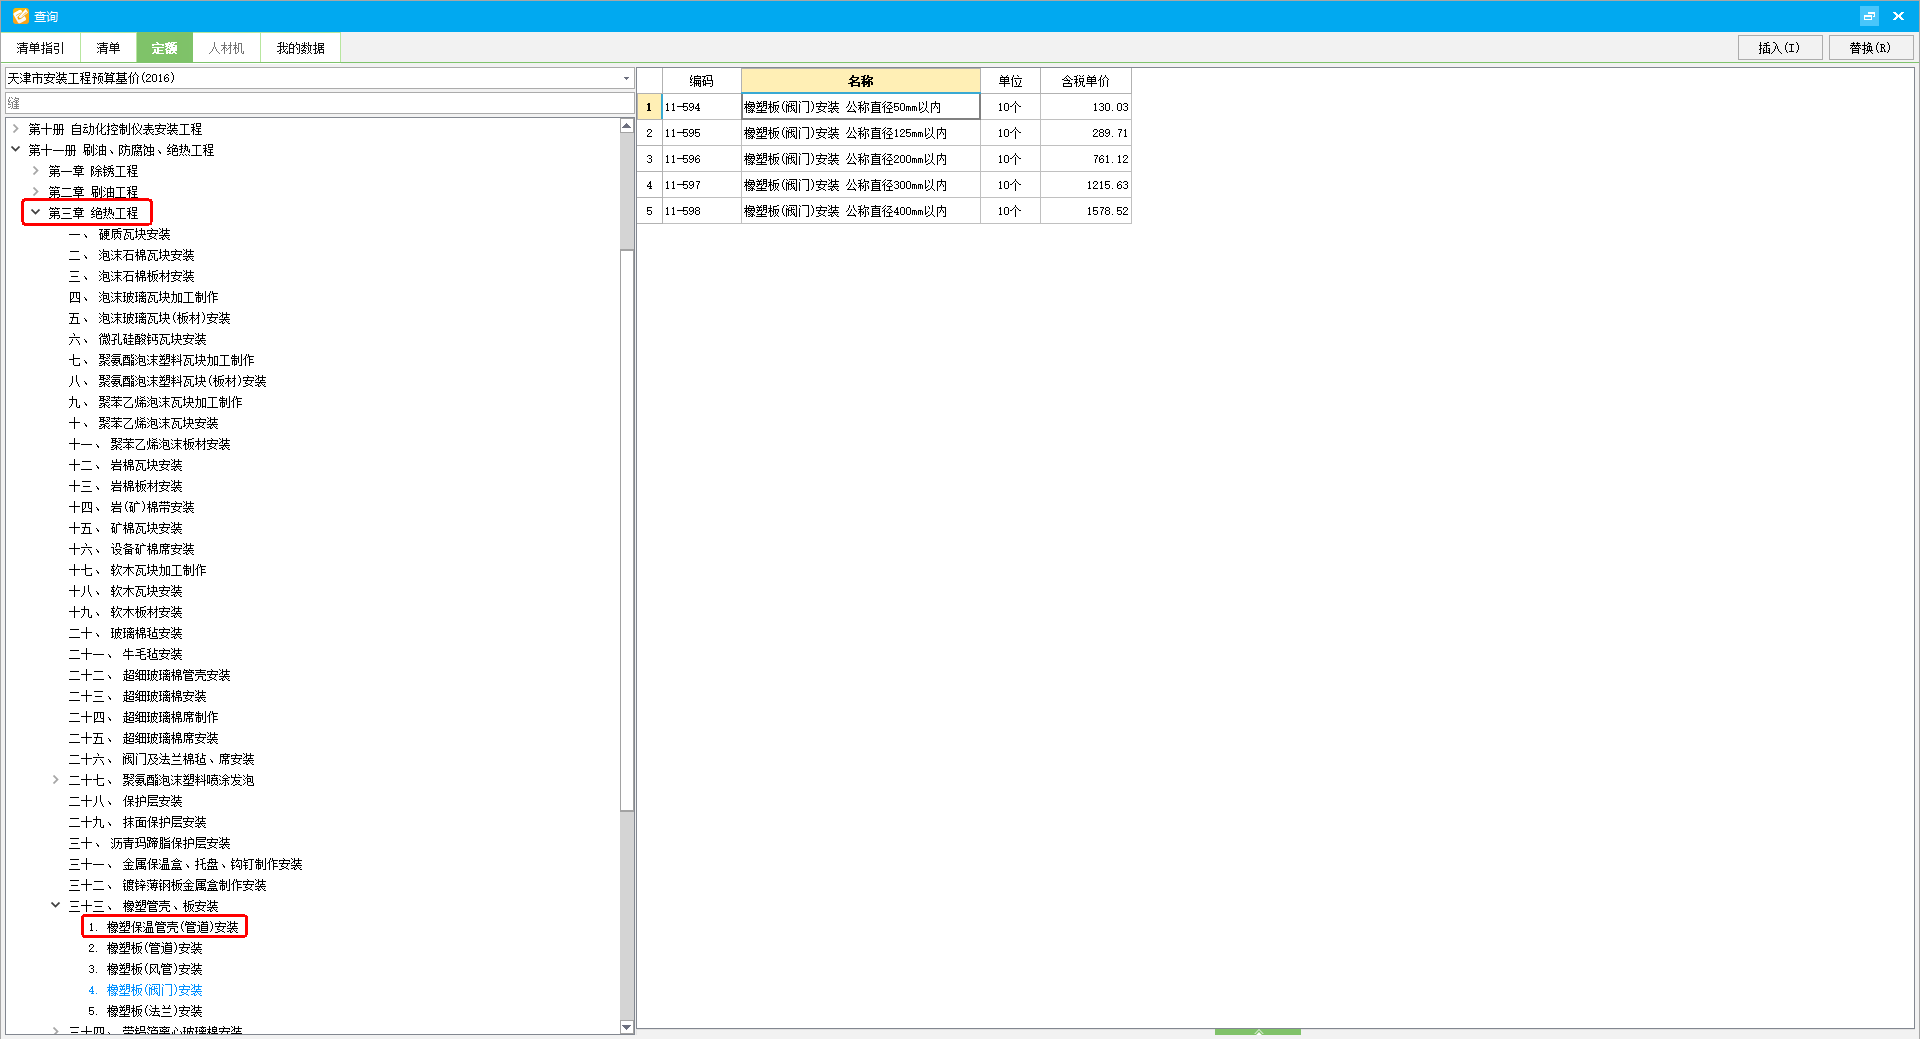Click tree scrollbar up arrow

coord(627,126)
